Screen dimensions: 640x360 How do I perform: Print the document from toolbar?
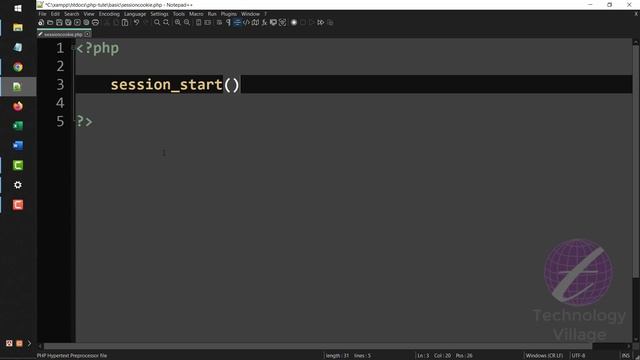(95, 22)
